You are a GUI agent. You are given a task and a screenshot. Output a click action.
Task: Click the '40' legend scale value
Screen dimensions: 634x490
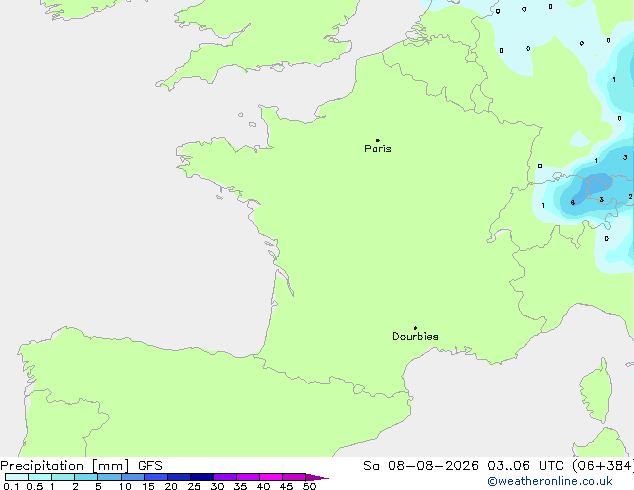(263, 486)
